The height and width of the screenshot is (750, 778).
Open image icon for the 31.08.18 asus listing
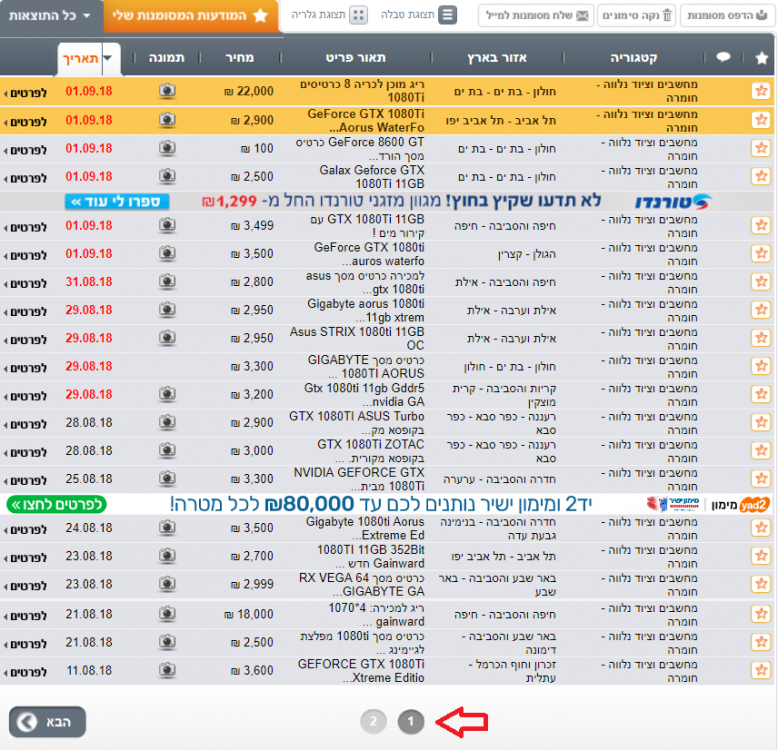pyautogui.click(x=167, y=281)
